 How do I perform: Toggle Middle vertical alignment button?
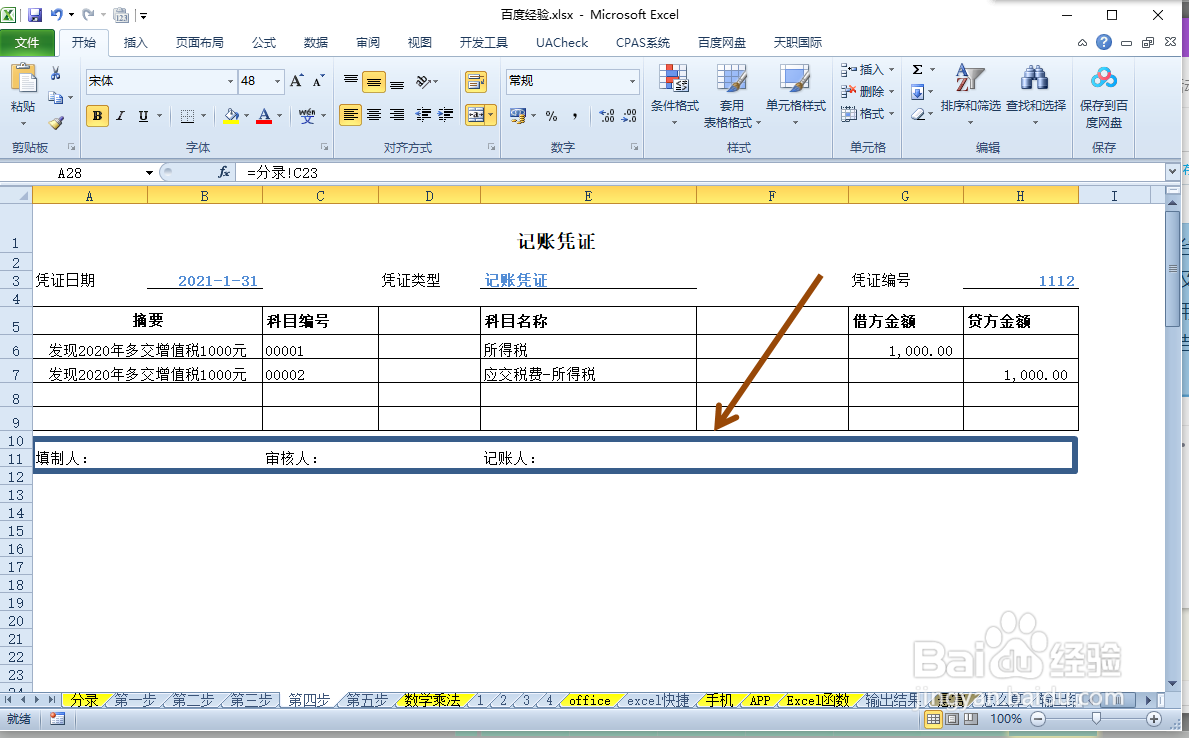point(374,82)
